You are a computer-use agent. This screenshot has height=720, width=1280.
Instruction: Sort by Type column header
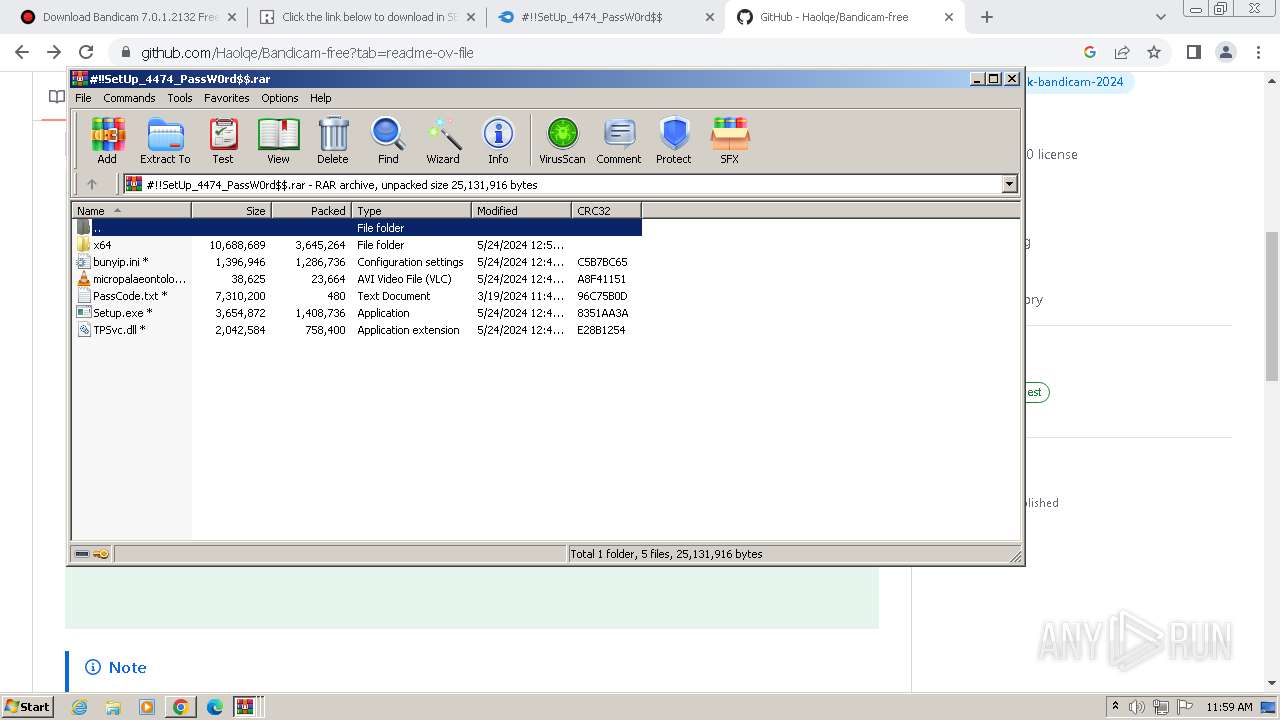tap(411, 210)
